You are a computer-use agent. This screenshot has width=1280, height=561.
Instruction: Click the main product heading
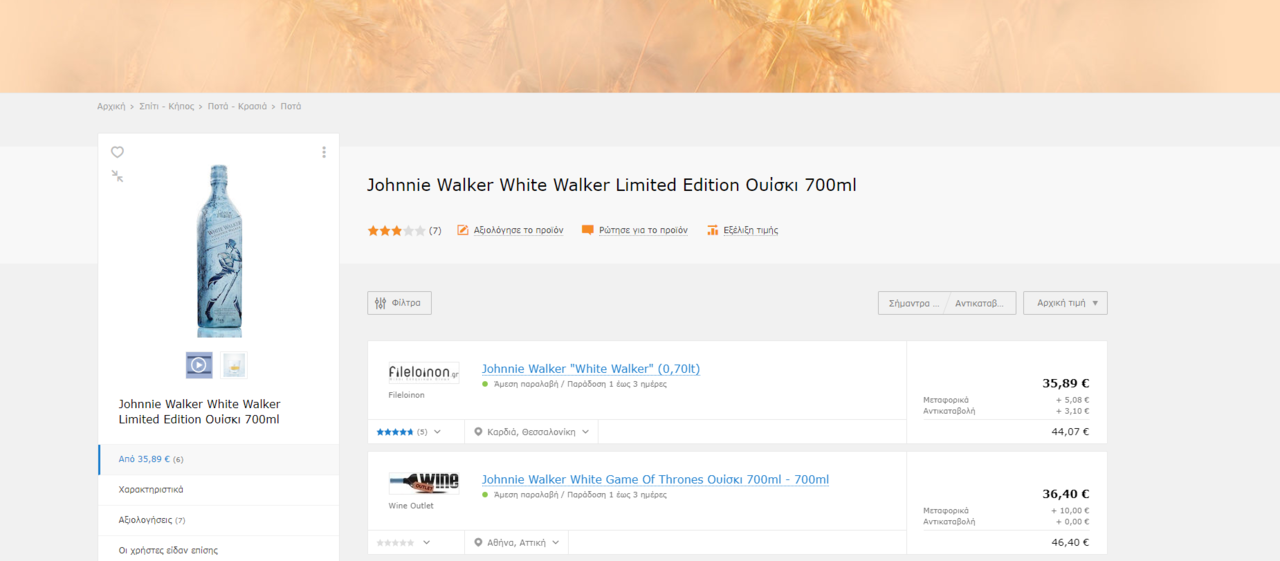click(x=612, y=185)
